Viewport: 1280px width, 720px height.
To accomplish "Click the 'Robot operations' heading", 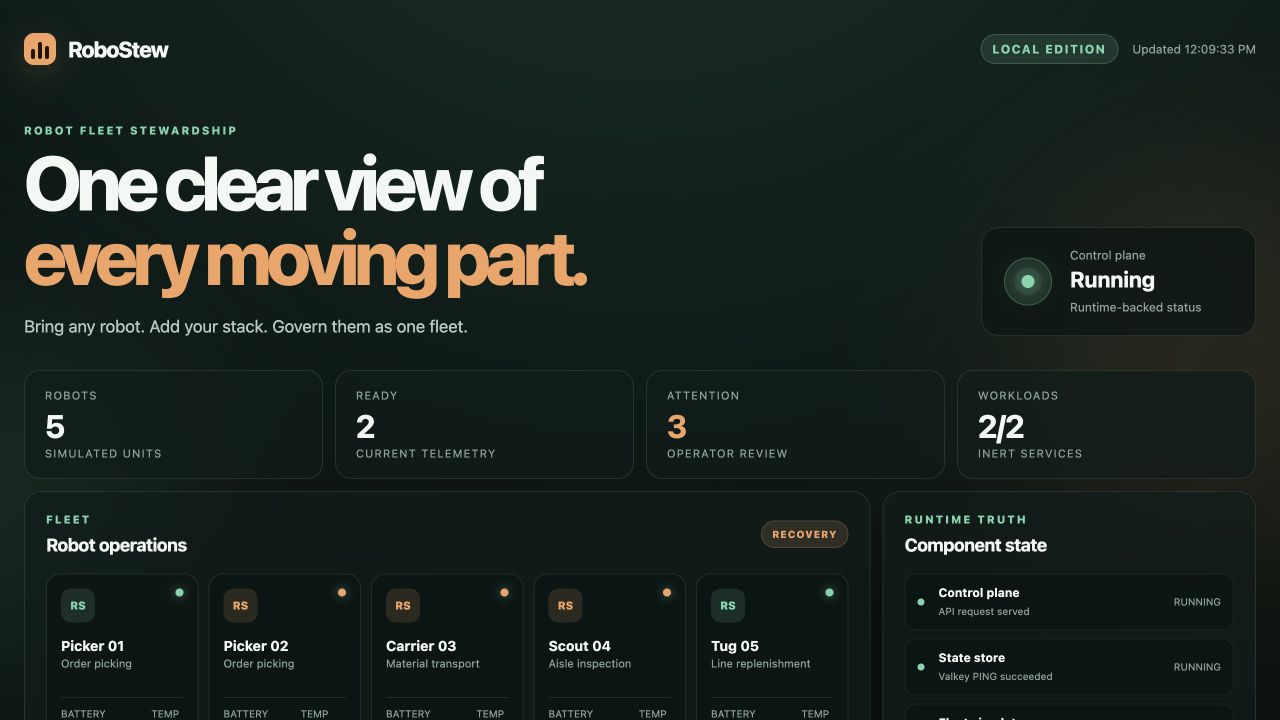I will click(x=116, y=545).
